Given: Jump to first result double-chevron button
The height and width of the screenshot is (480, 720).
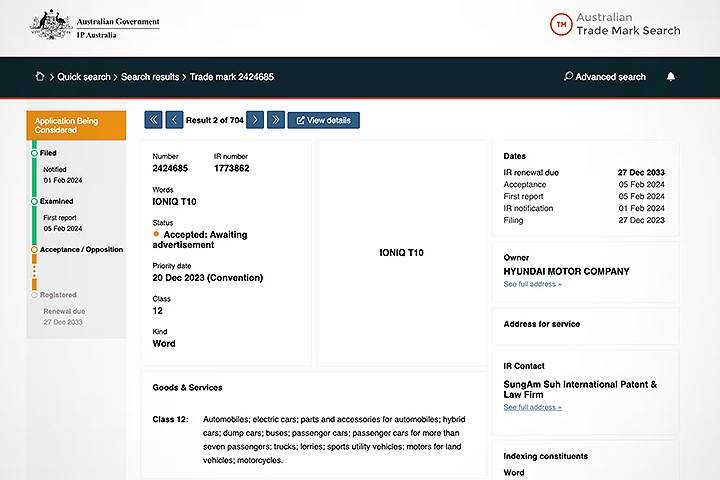Looking at the screenshot, I should [153, 120].
